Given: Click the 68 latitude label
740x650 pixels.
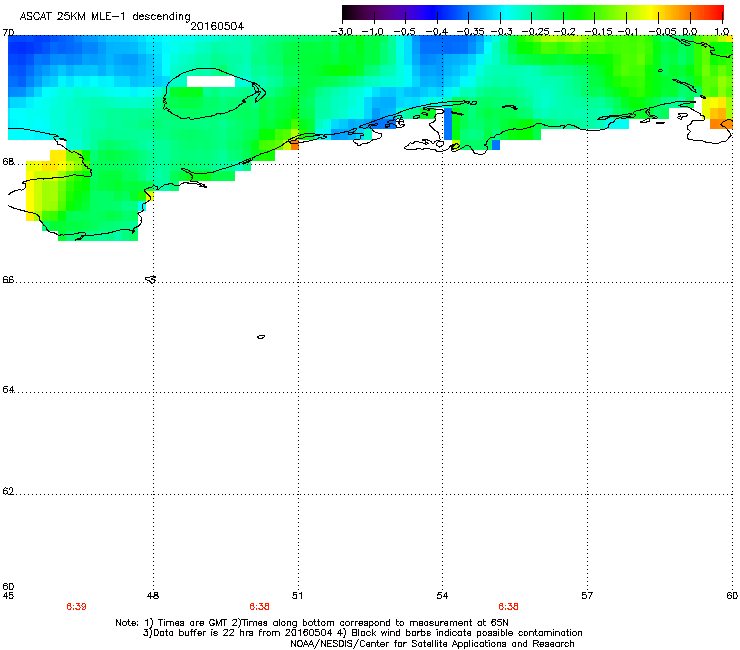Looking at the screenshot, I should click(8, 162).
